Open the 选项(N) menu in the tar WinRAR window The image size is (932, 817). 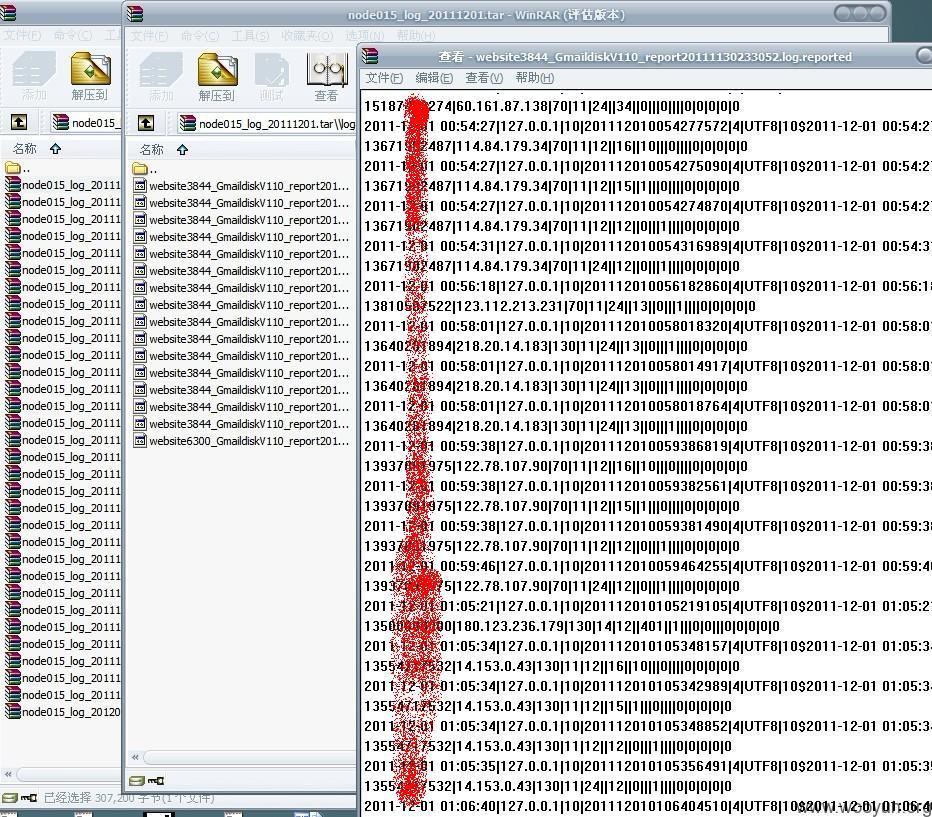pyautogui.click(x=365, y=36)
